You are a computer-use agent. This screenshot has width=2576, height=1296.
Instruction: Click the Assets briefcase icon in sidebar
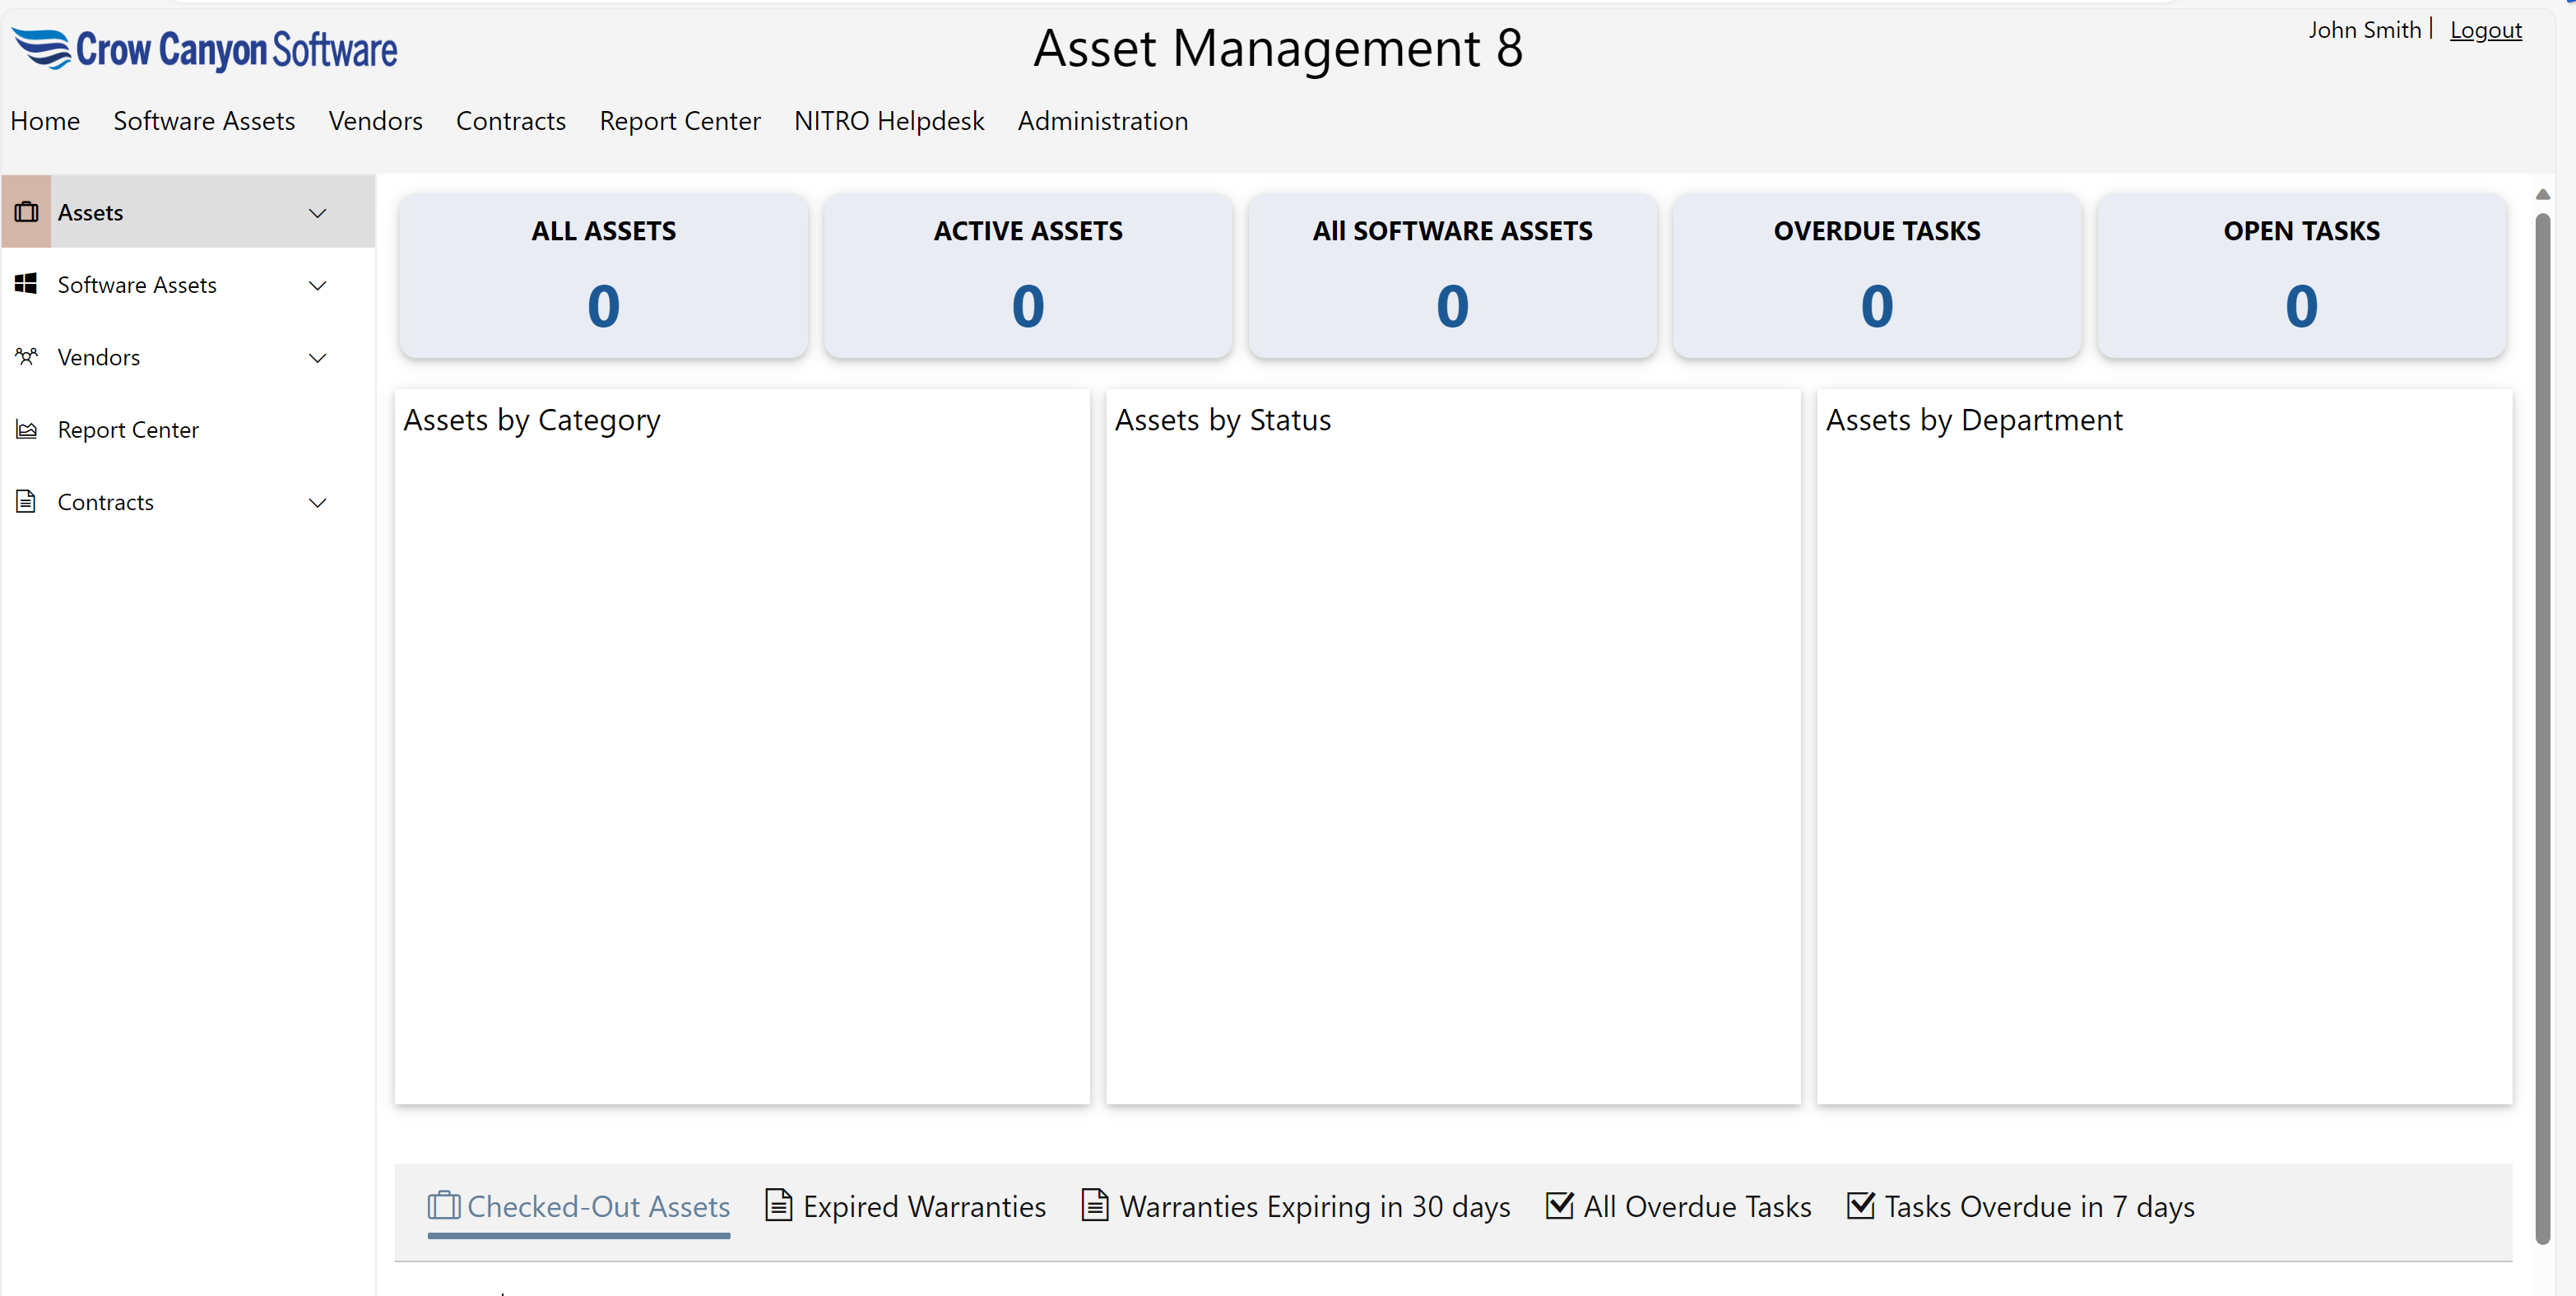tap(27, 212)
